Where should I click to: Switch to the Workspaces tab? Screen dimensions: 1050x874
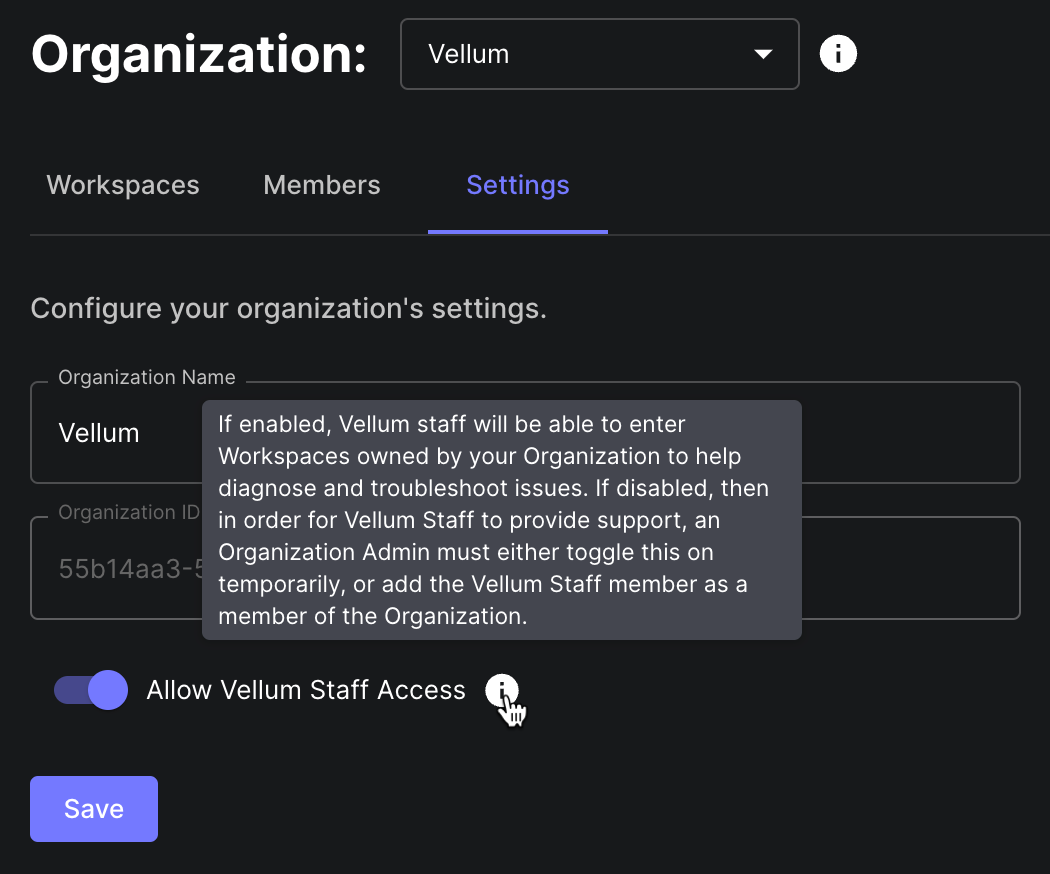pos(123,186)
